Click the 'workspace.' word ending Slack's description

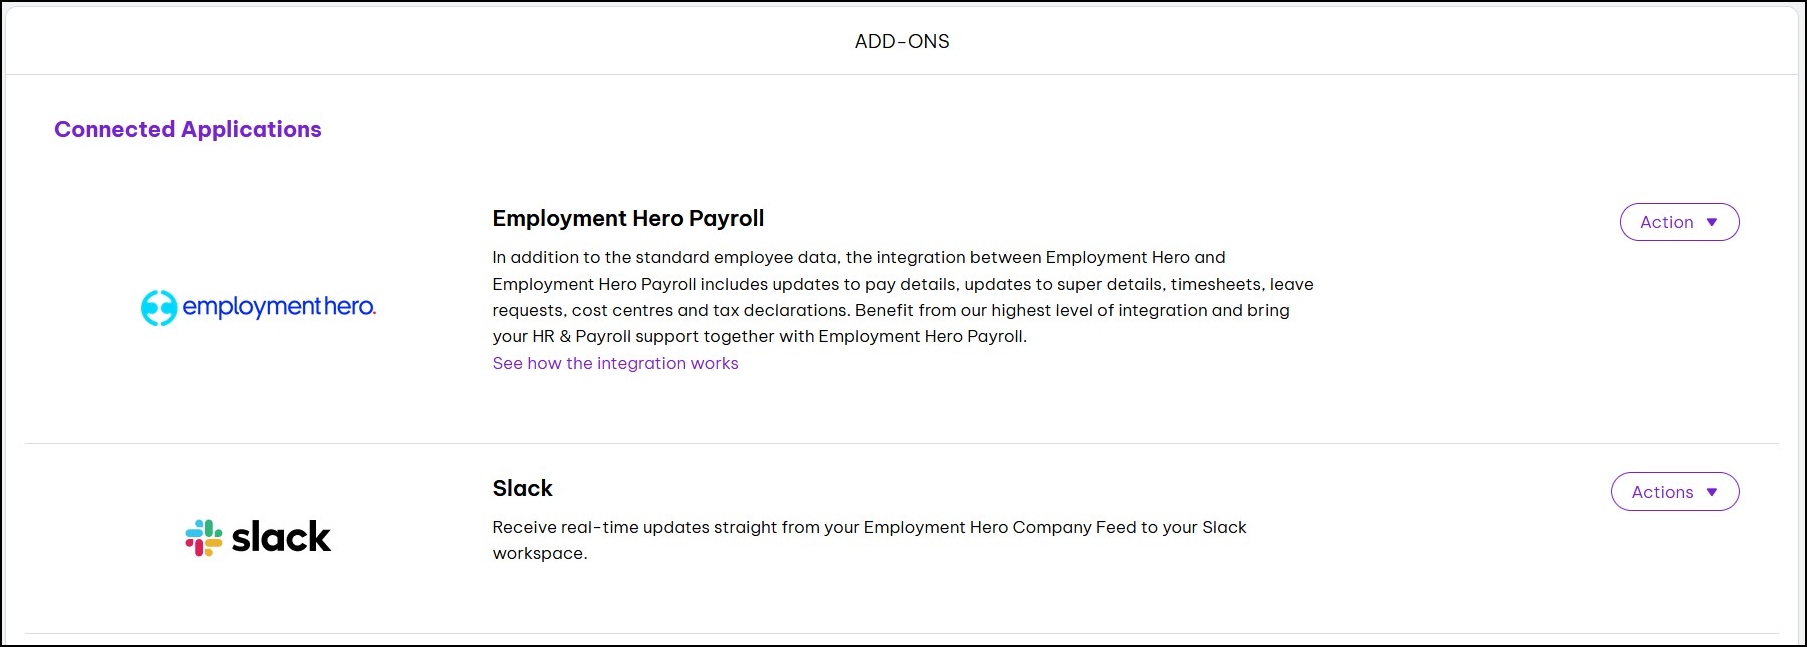pos(539,554)
